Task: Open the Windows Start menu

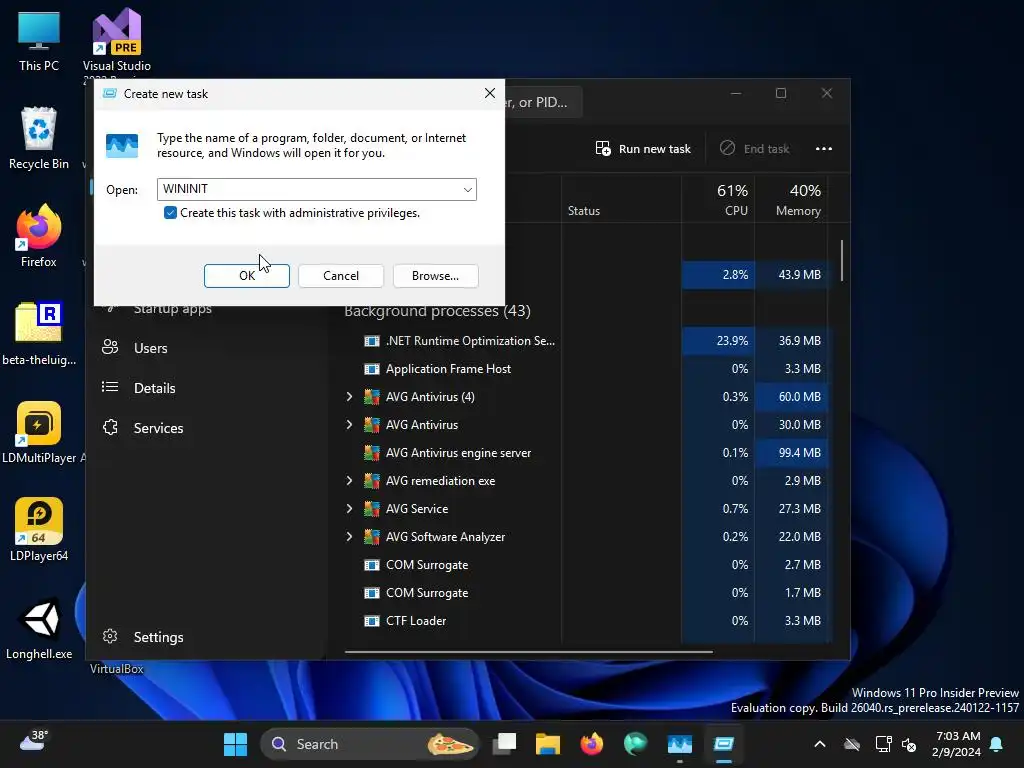Action: point(235,744)
